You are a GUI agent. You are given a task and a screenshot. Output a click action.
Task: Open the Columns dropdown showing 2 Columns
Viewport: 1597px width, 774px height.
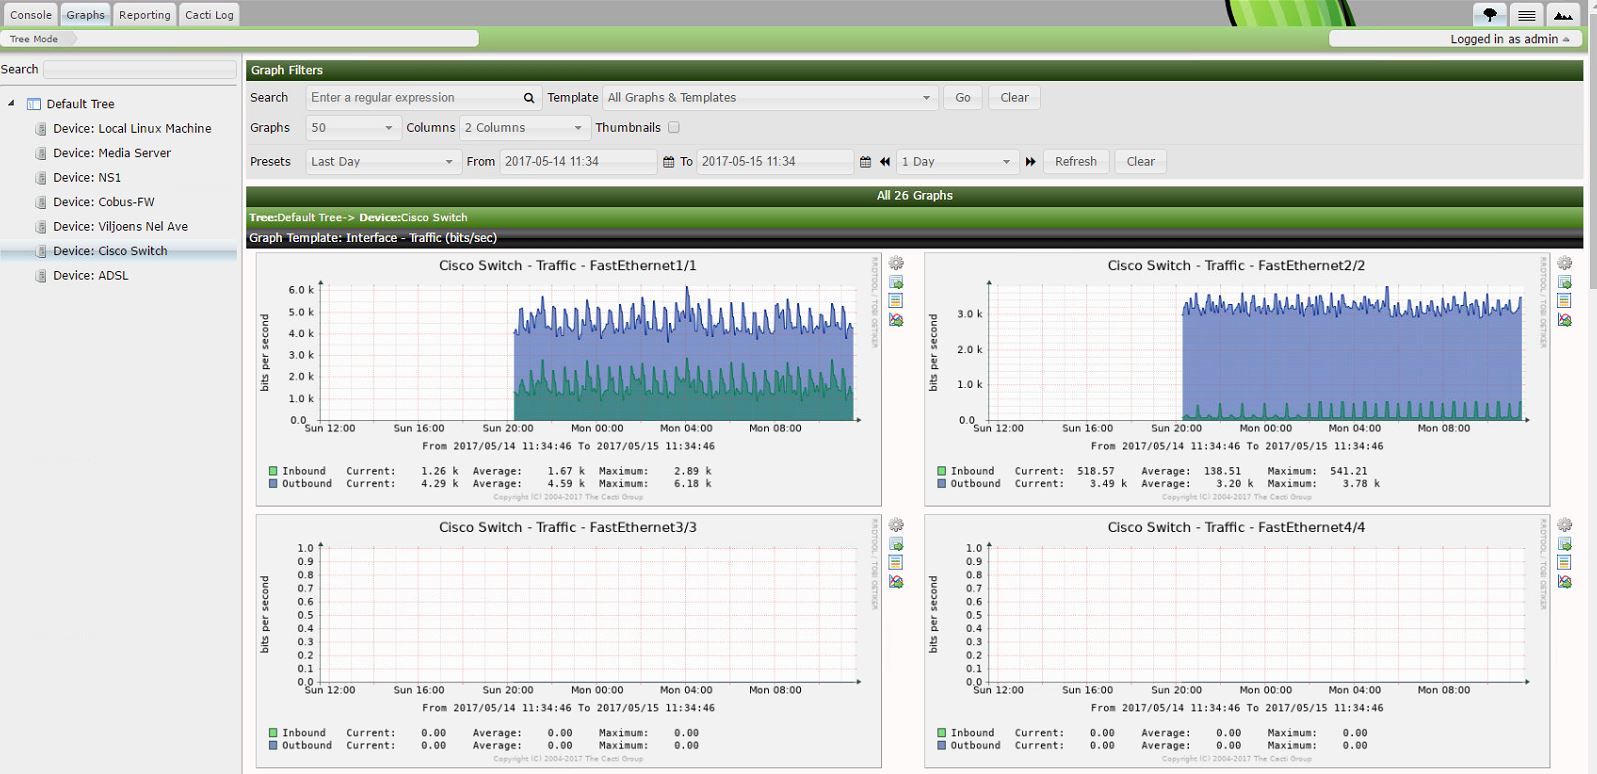(525, 128)
